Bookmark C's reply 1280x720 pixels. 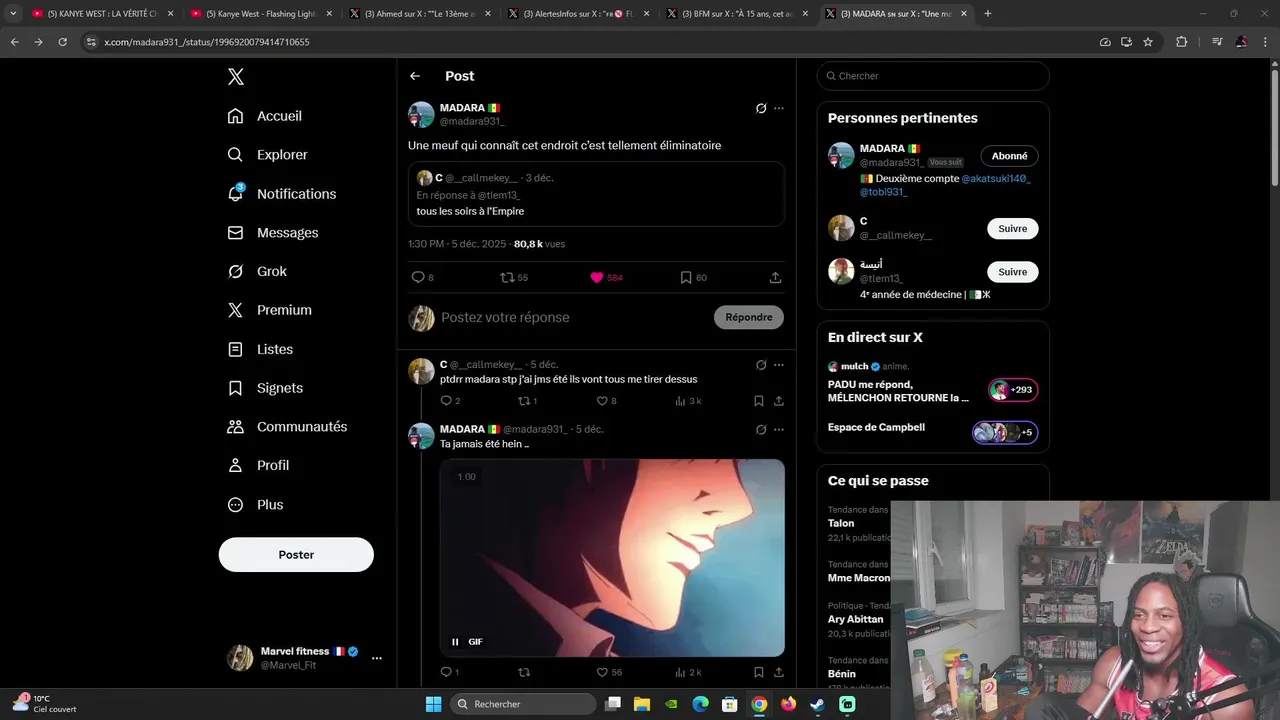(x=759, y=401)
